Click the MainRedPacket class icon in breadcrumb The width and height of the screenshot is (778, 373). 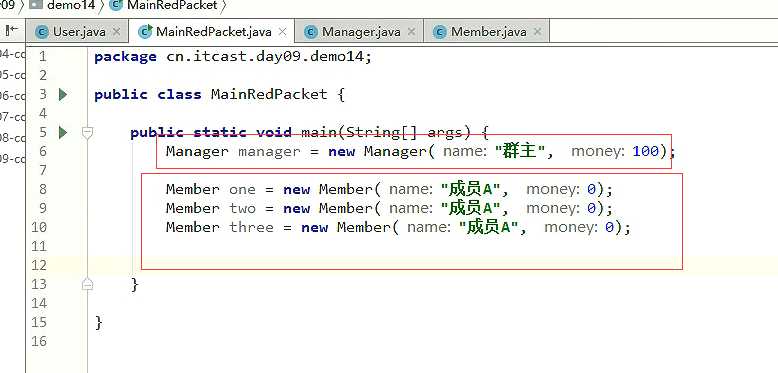(116, 5)
